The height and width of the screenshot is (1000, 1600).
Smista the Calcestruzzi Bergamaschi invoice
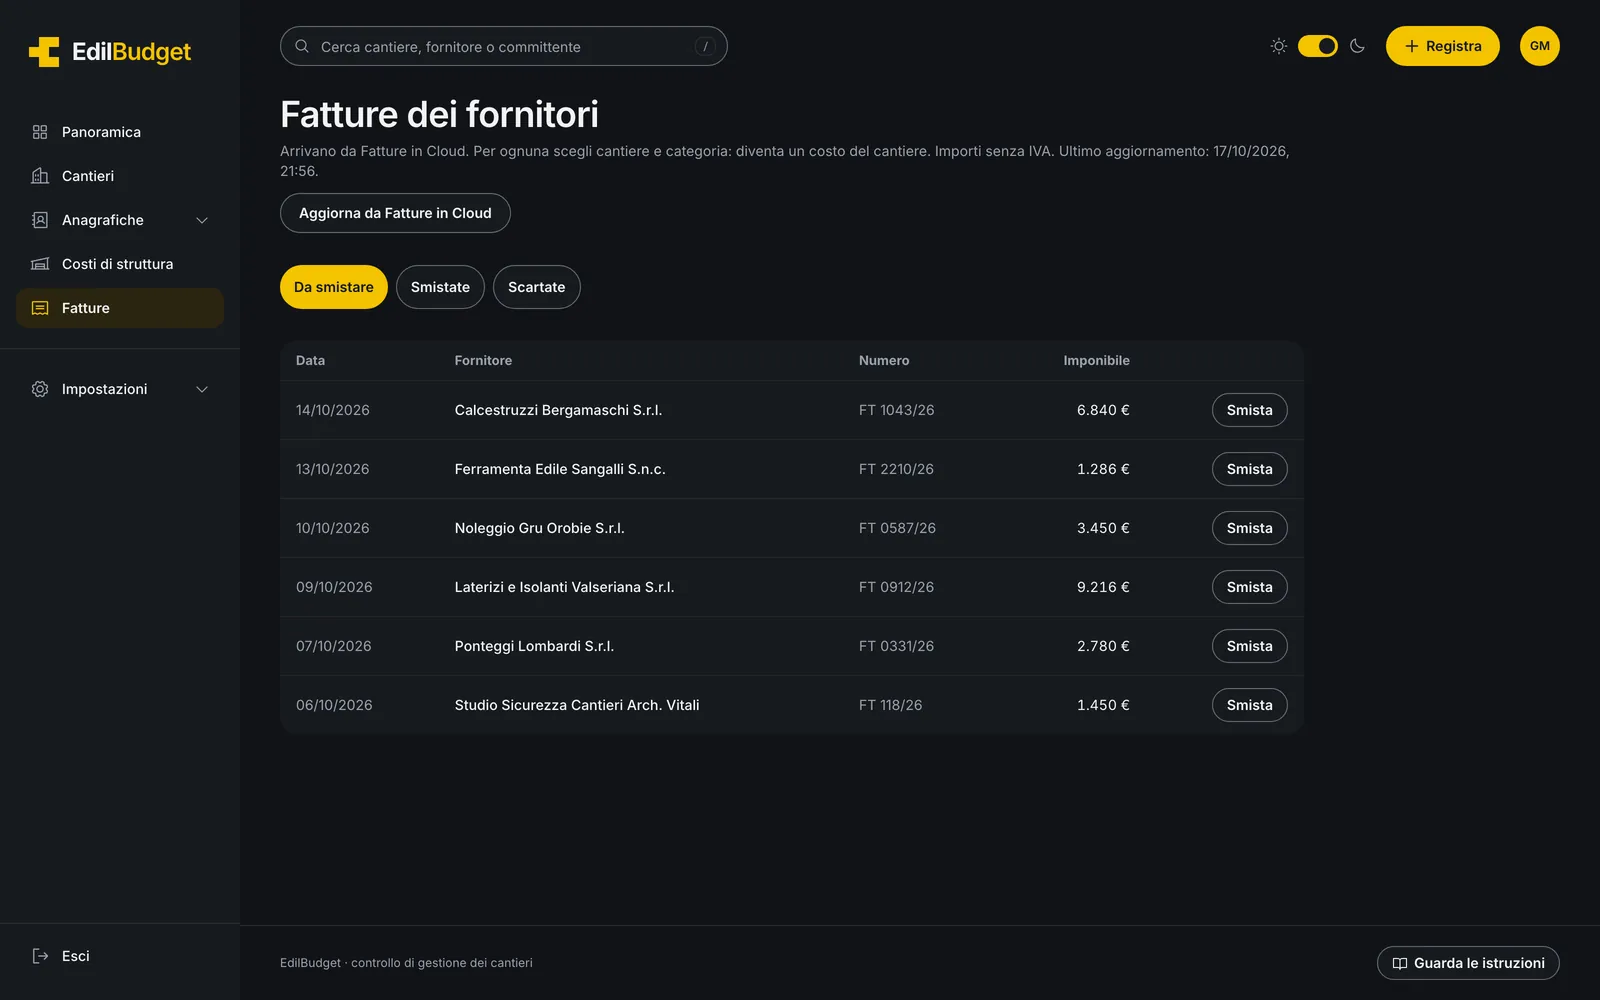(x=1250, y=410)
